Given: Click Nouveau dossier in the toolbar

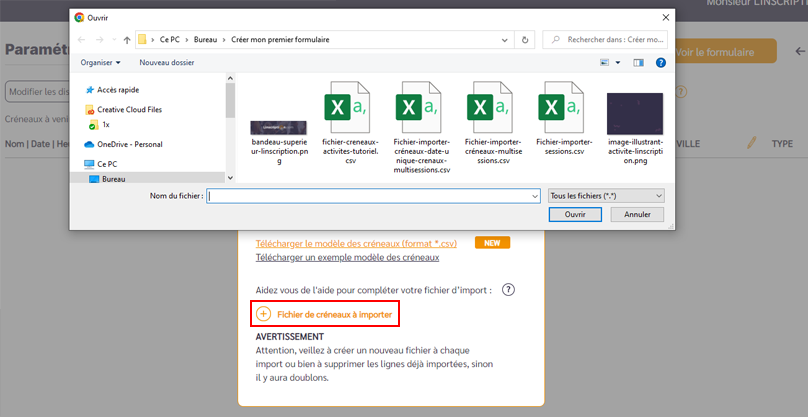Looking at the screenshot, I should click(x=167, y=62).
